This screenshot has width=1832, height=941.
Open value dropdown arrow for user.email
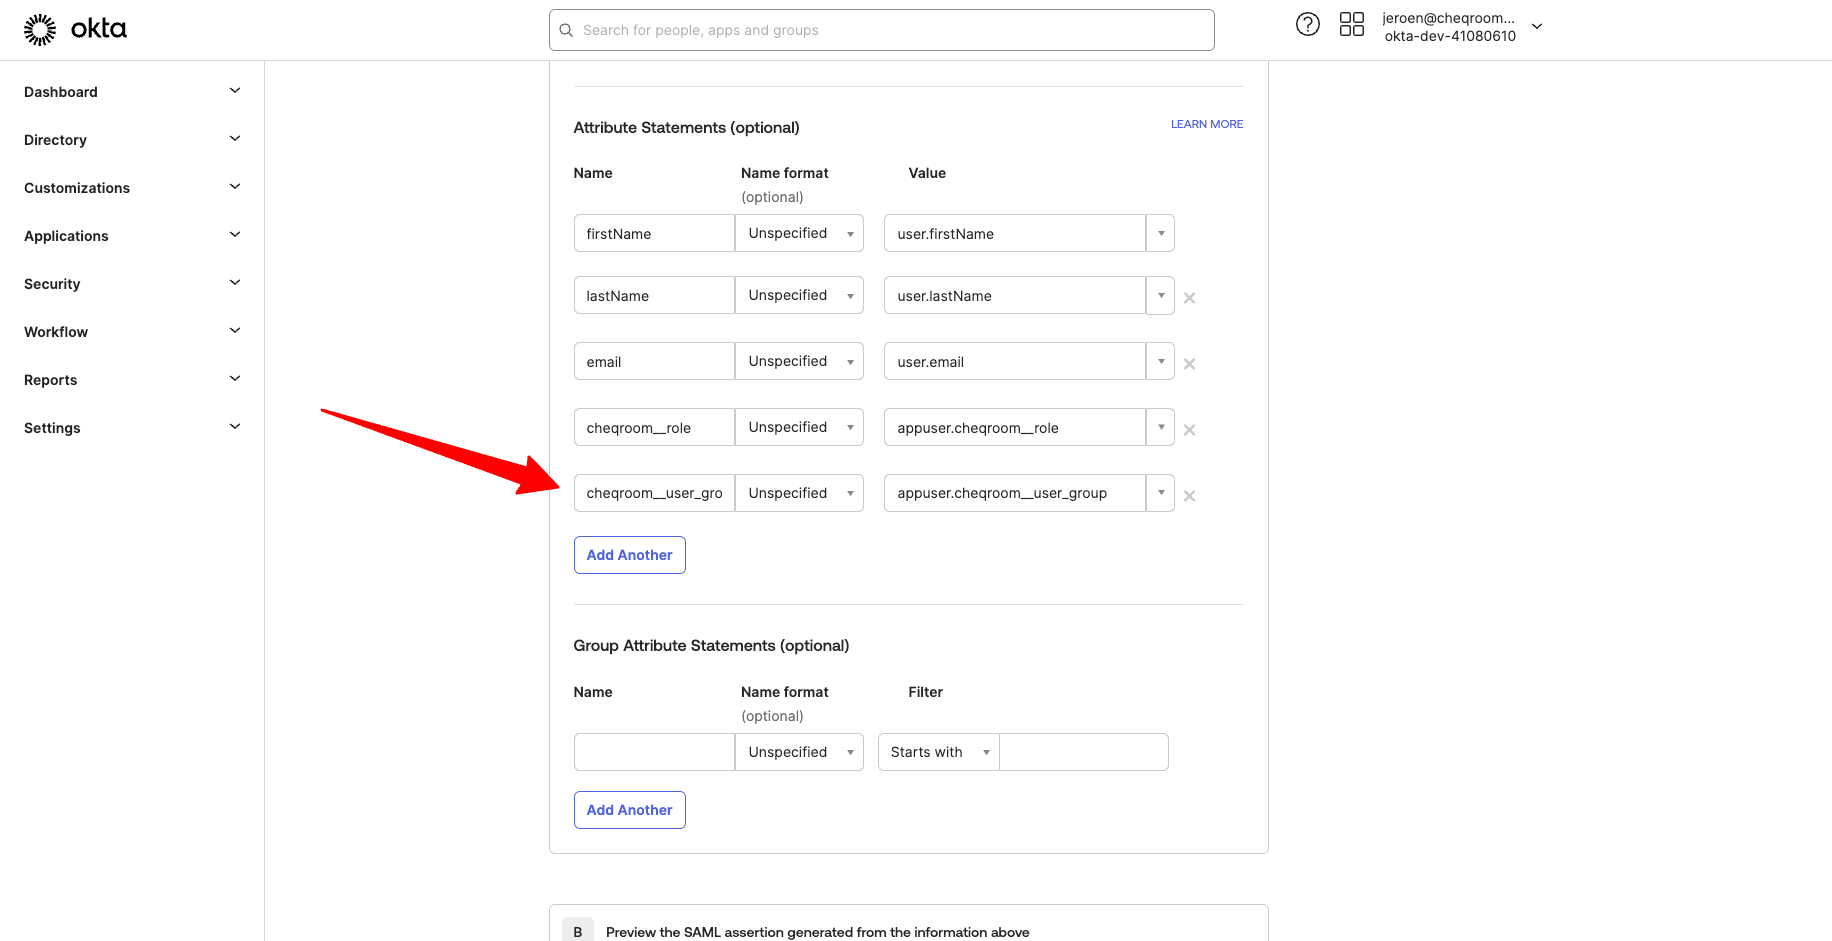tap(1160, 362)
